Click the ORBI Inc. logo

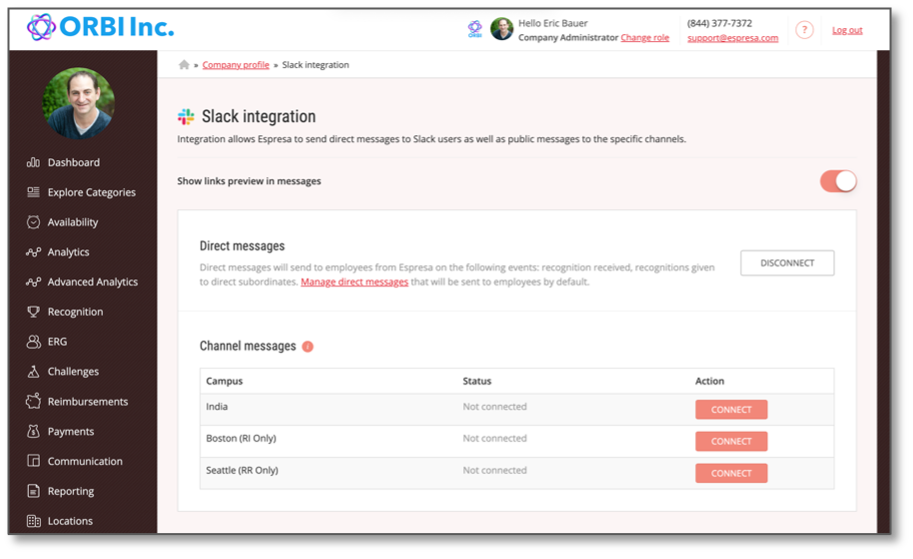click(x=100, y=27)
